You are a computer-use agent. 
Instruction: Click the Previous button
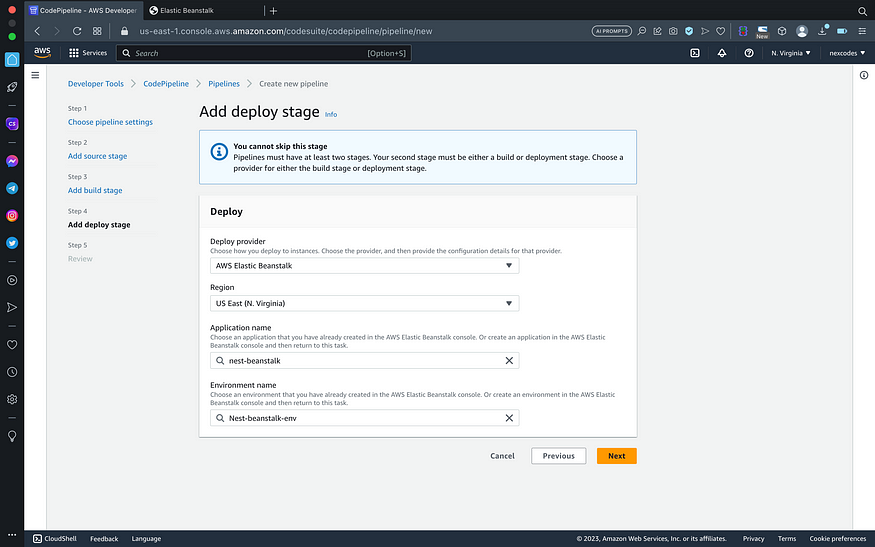559,456
